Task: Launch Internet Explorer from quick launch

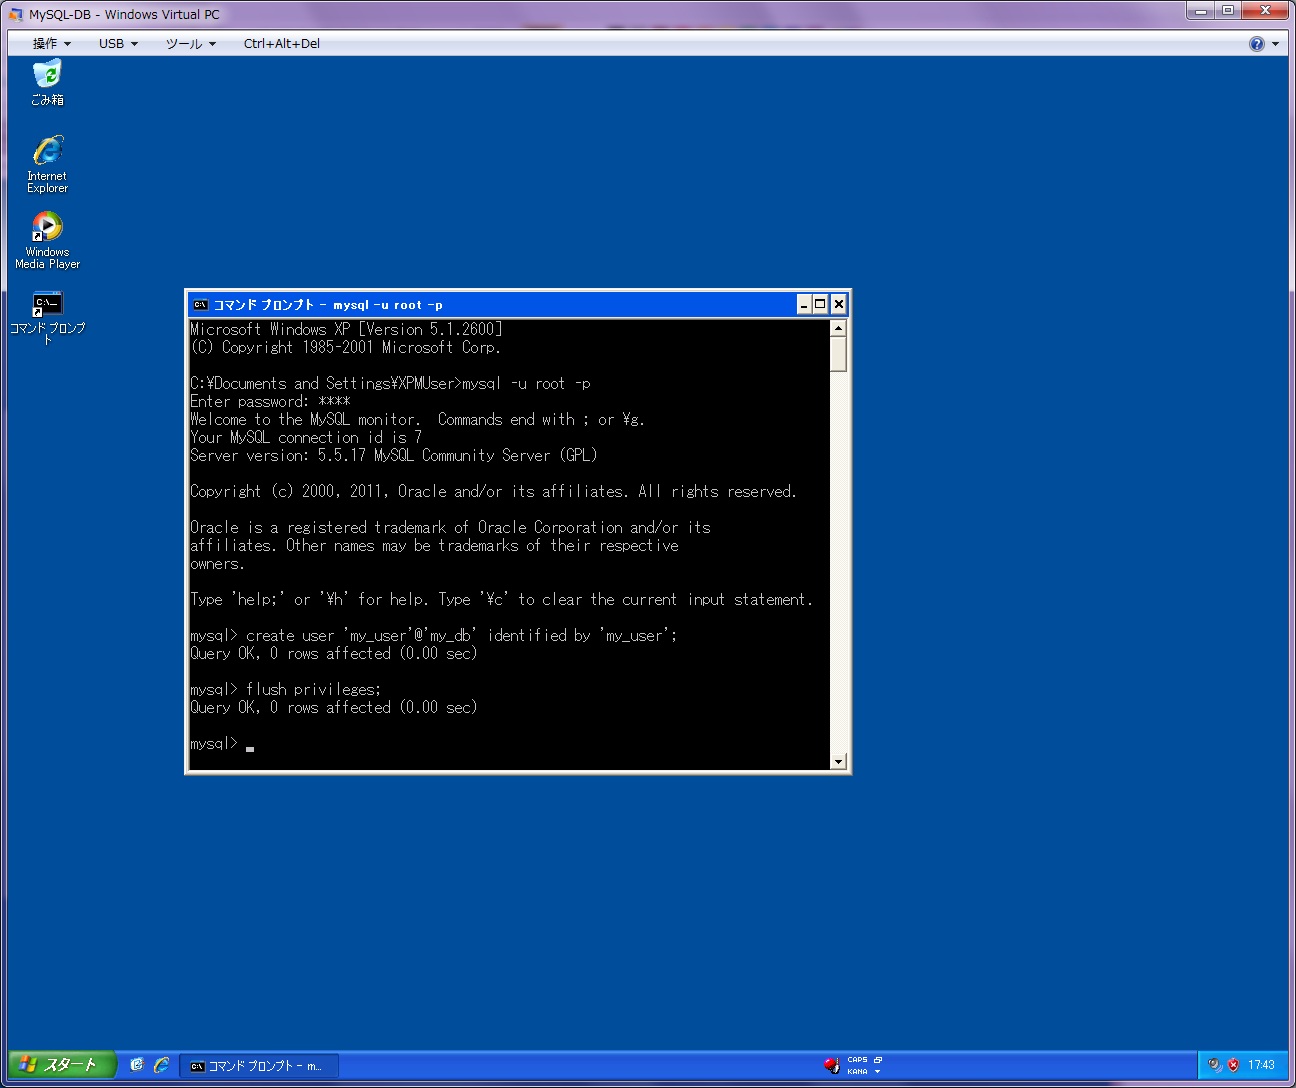Action: pos(161,1065)
